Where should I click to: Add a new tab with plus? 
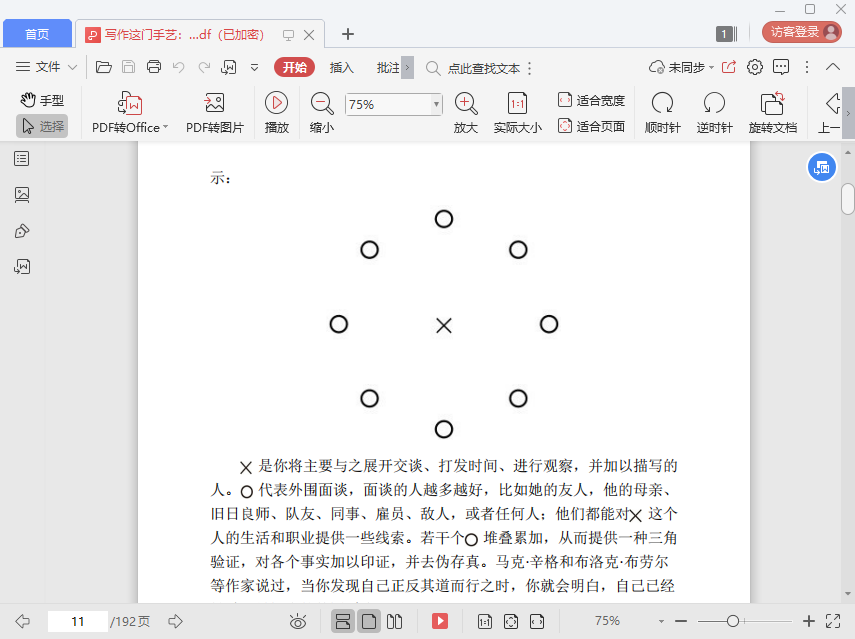(347, 34)
